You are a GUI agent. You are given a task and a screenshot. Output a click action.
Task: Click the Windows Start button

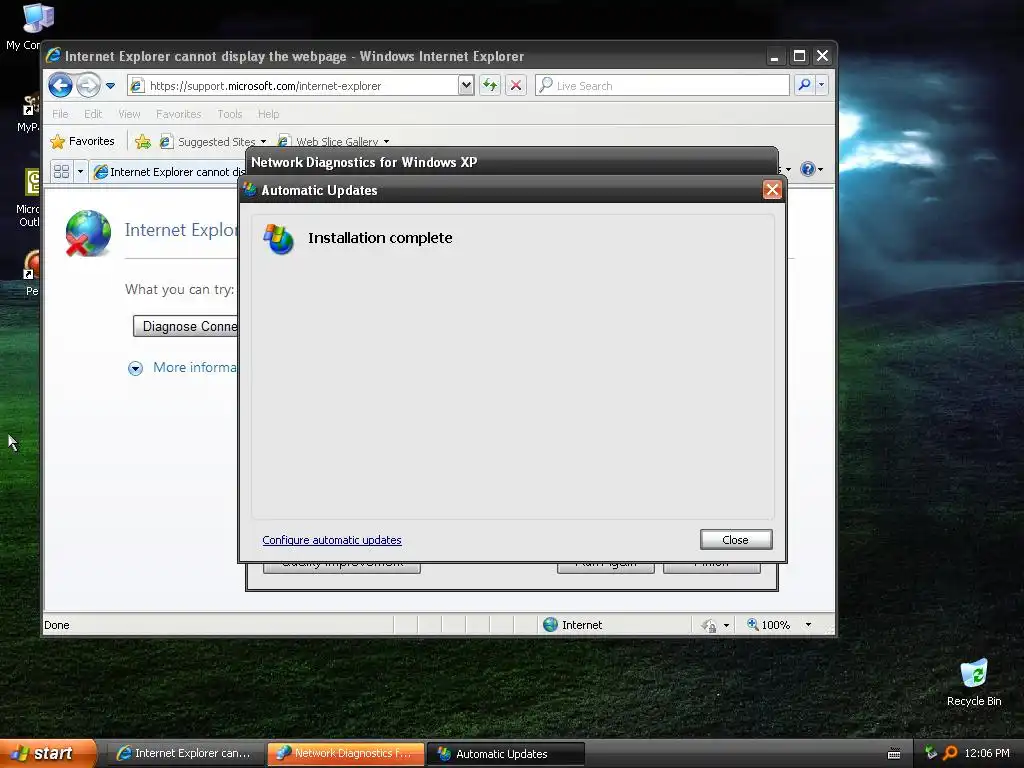(x=48, y=753)
